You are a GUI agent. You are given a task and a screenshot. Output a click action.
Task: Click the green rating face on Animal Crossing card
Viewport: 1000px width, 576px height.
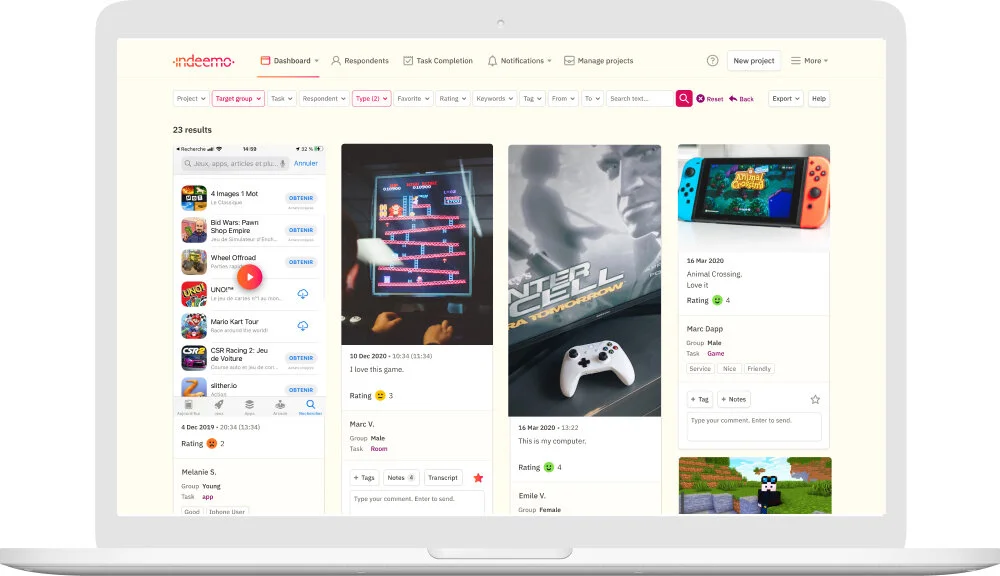pyautogui.click(x=717, y=300)
